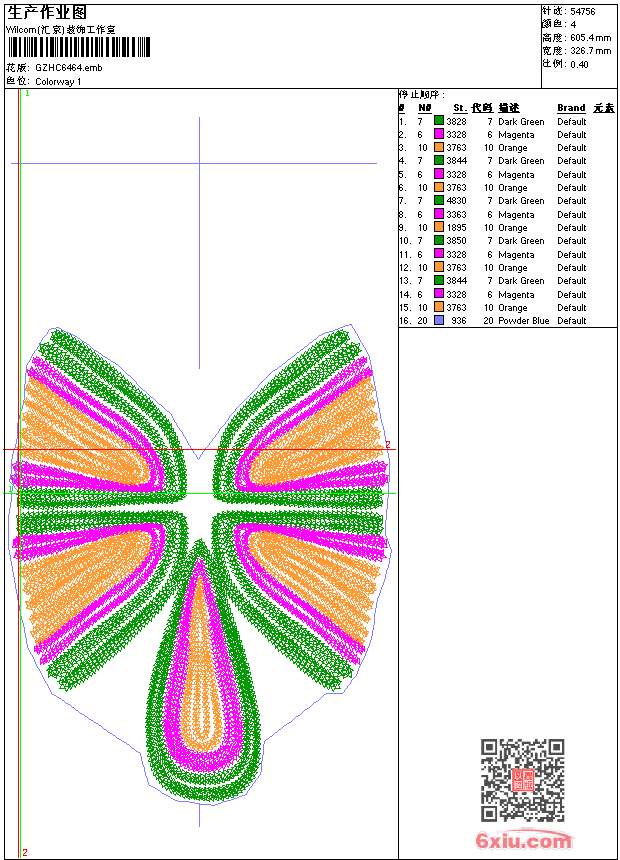Click the Powder Blue swatch in row 16
Image resolution: width=620 pixels, height=860 pixels.
click(x=439, y=320)
